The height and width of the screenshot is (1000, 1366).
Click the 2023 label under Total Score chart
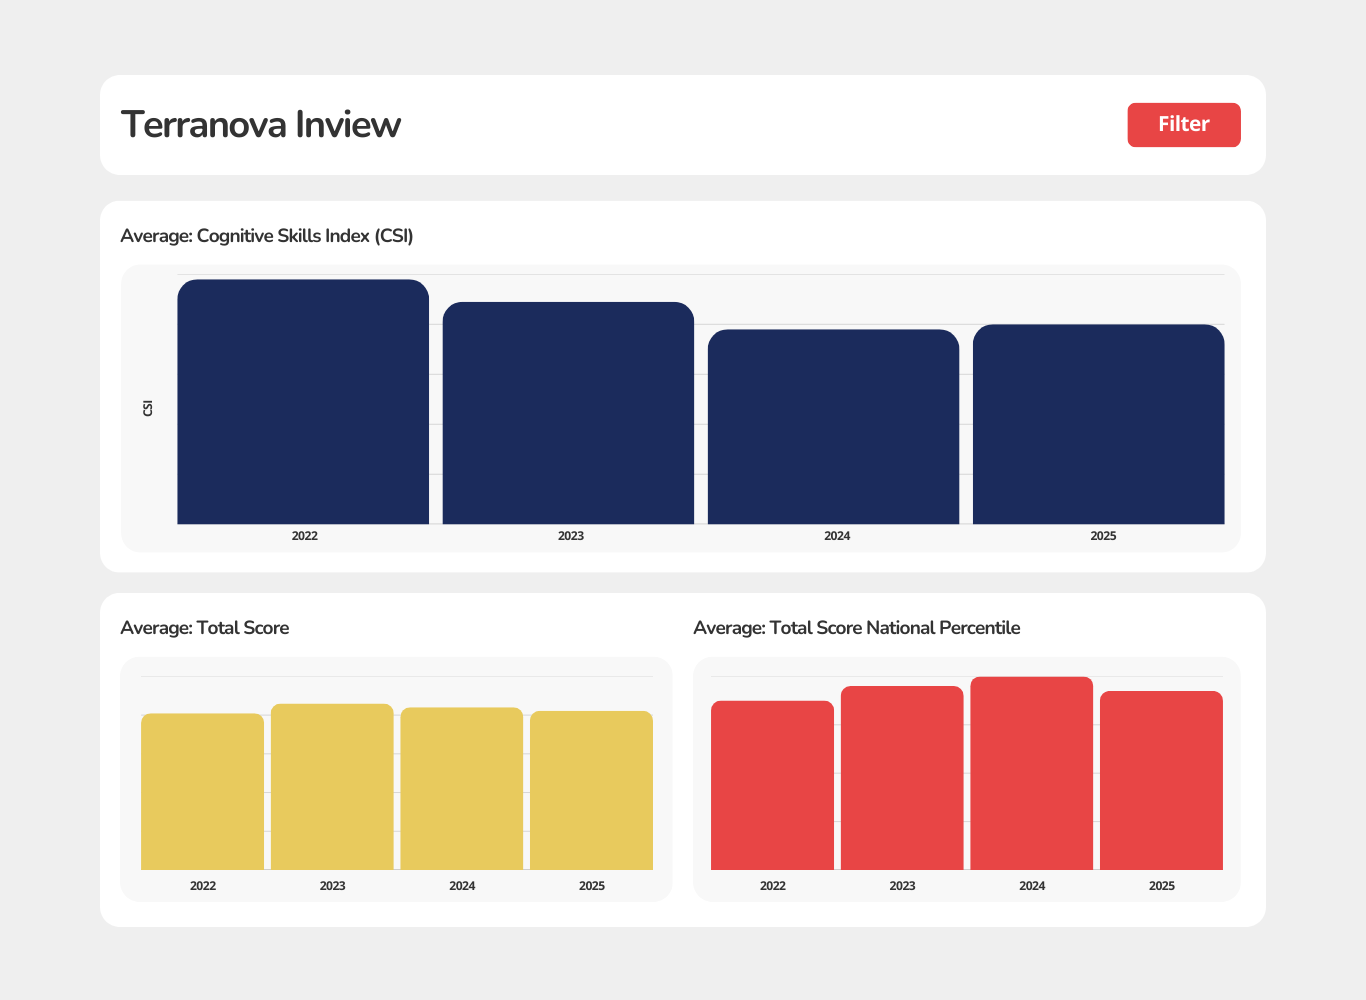pos(333,886)
